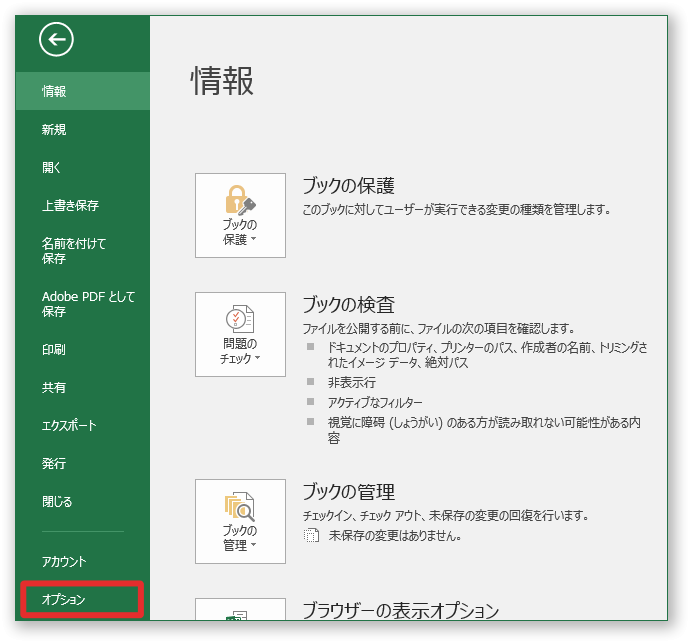This screenshot has height=643, width=690.
Task: Go to エクスポート in the sidebar
Action: click(x=83, y=425)
